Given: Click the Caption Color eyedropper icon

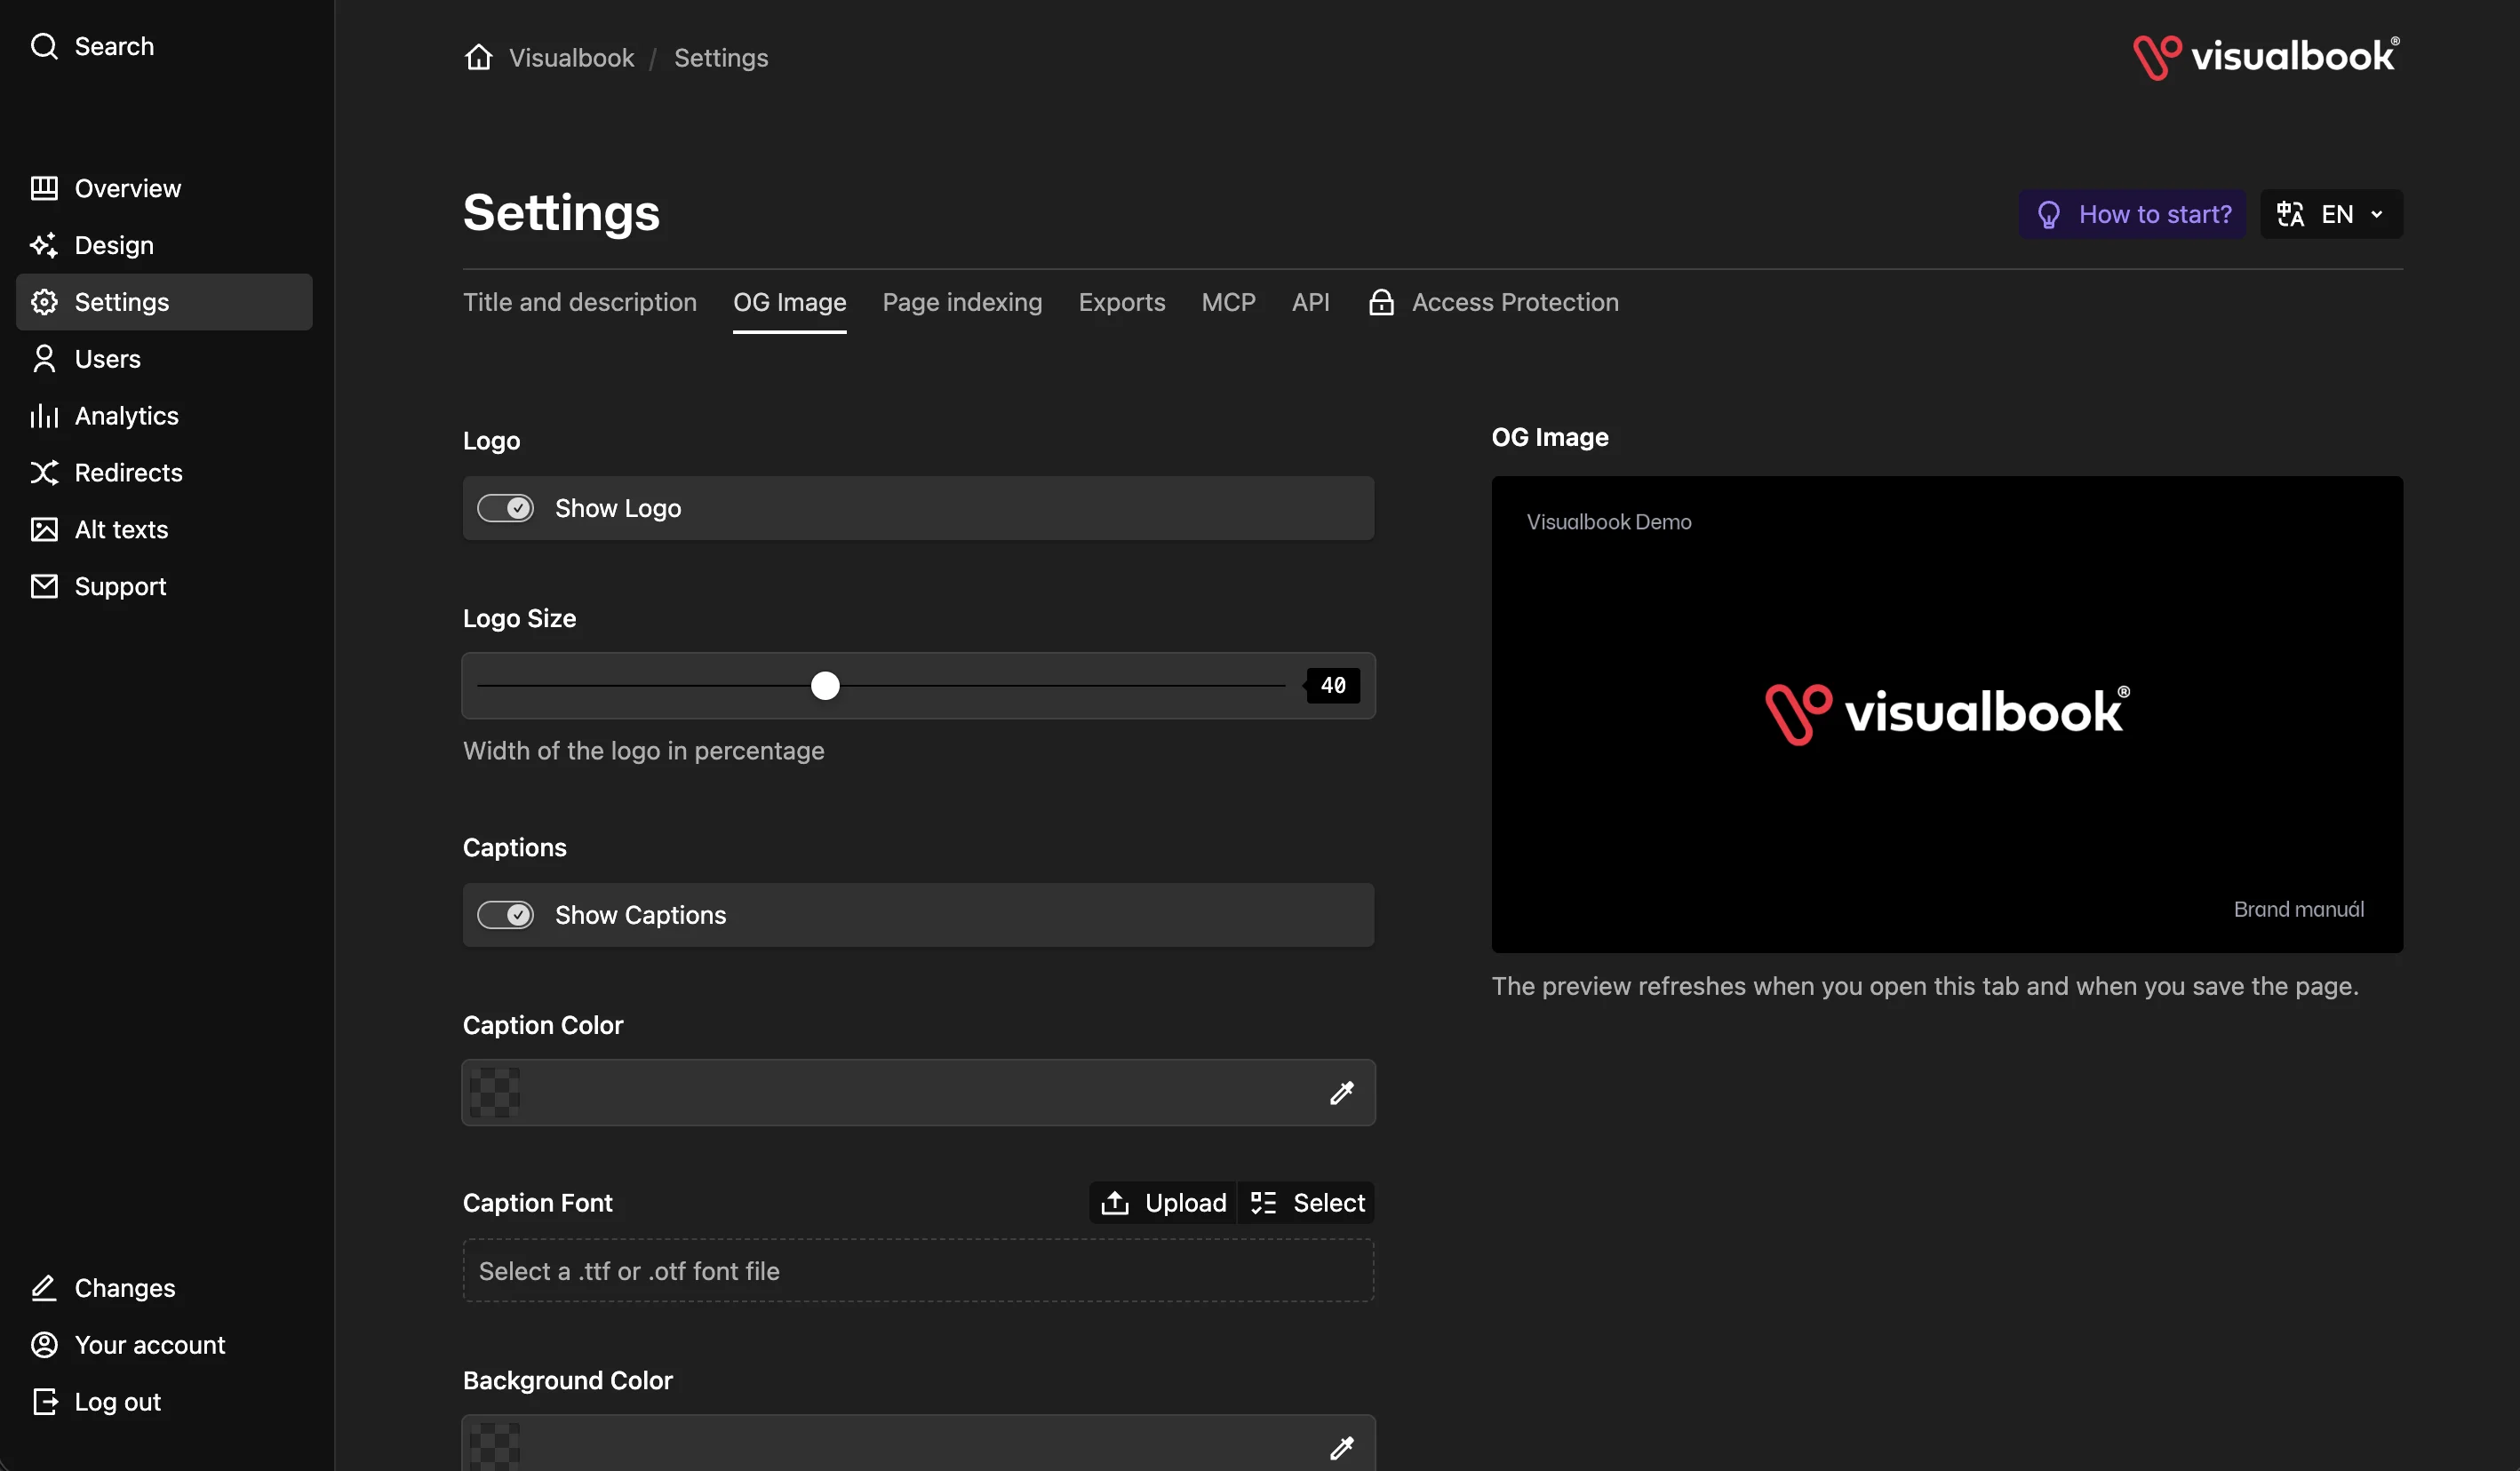Looking at the screenshot, I should pyautogui.click(x=1342, y=1093).
